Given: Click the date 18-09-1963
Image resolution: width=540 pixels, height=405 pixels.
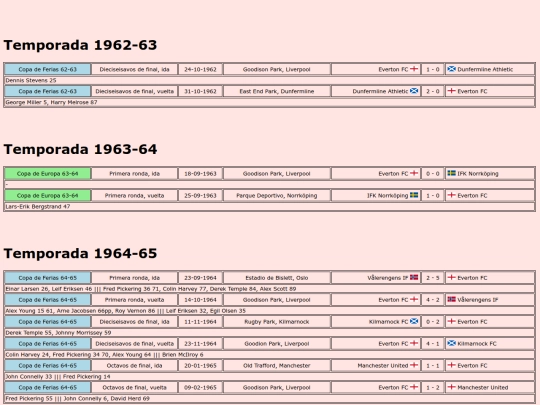Looking at the screenshot, I should pos(200,174).
